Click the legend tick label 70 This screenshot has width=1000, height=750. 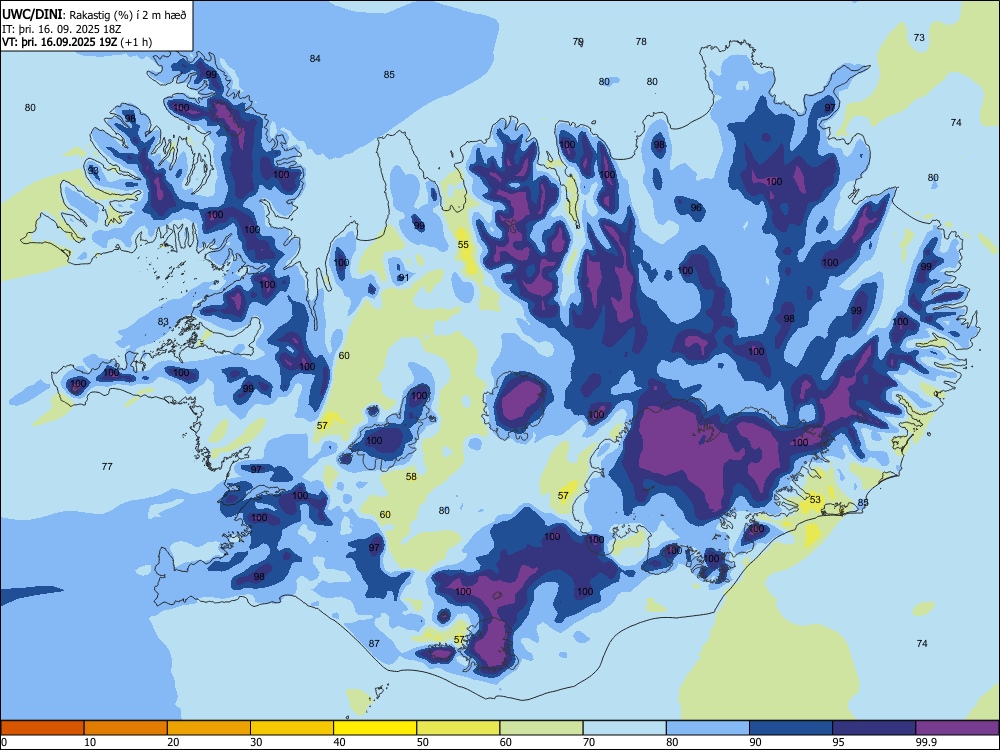pyautogui.click(x=589, y=742)
